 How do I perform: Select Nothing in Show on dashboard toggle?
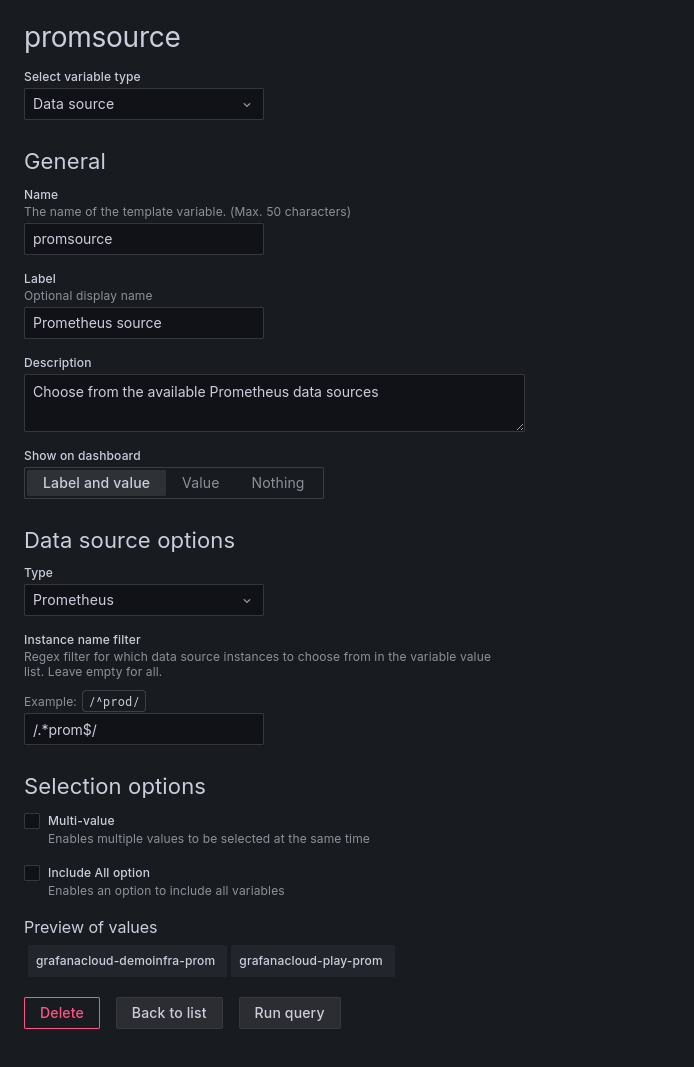[277, 482]
